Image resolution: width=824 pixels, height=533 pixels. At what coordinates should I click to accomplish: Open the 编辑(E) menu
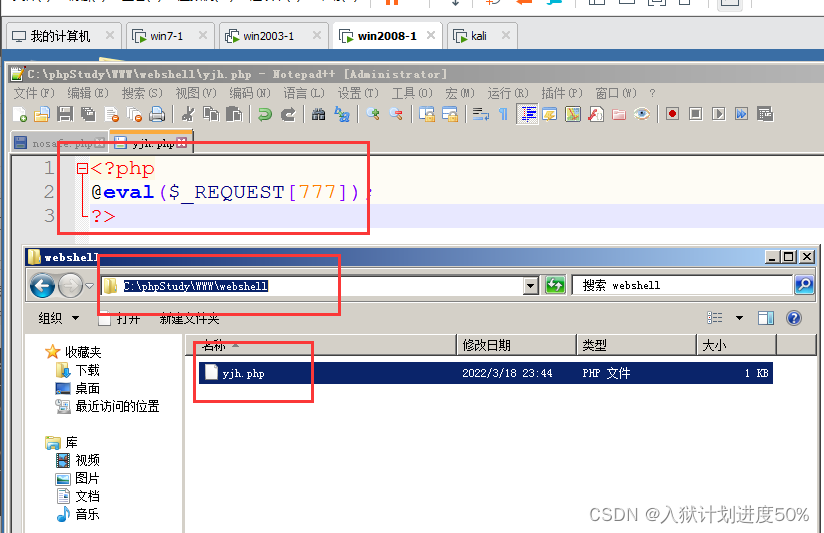pyautogui.click(x=88, y=93)
